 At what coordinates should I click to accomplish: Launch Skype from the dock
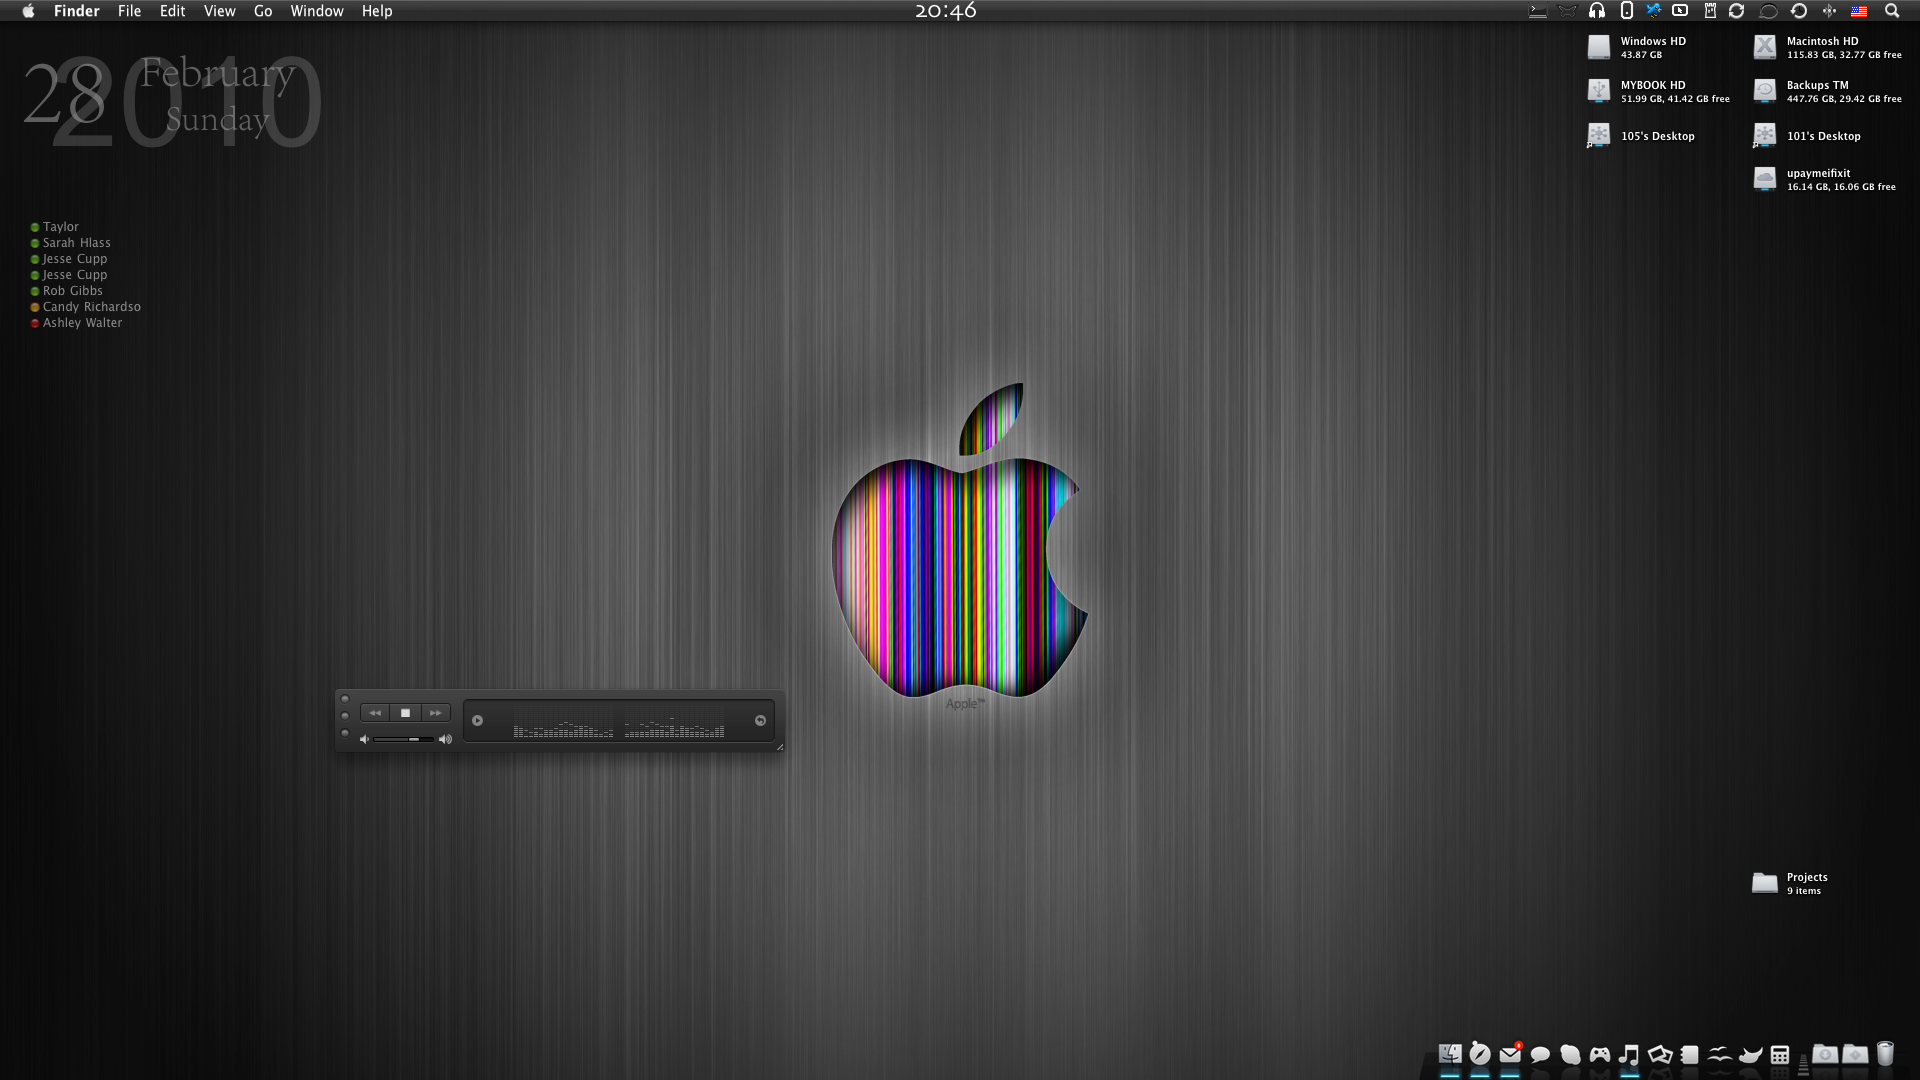click(1570, 1054)
